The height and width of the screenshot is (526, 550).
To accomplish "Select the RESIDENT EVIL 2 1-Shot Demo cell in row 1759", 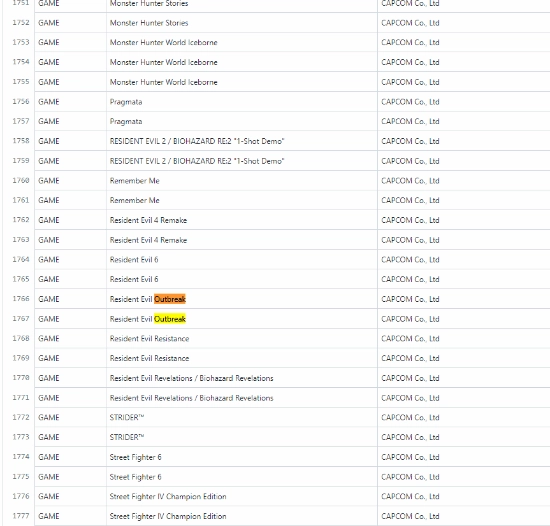I will [242, 161].
